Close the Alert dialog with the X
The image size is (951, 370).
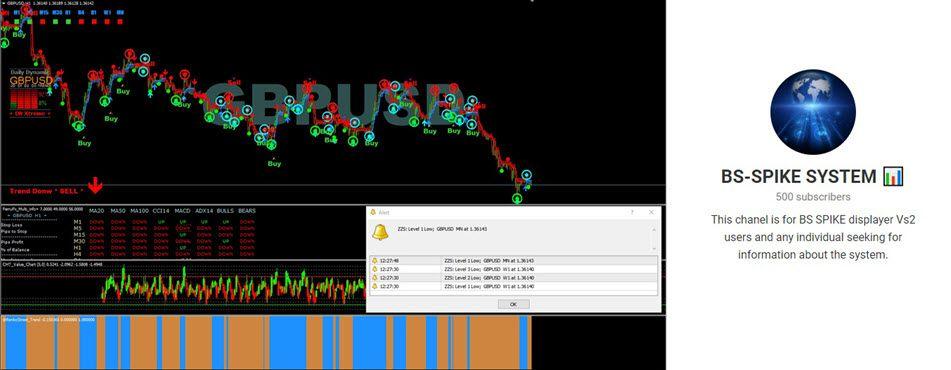[x=651, y=212]
